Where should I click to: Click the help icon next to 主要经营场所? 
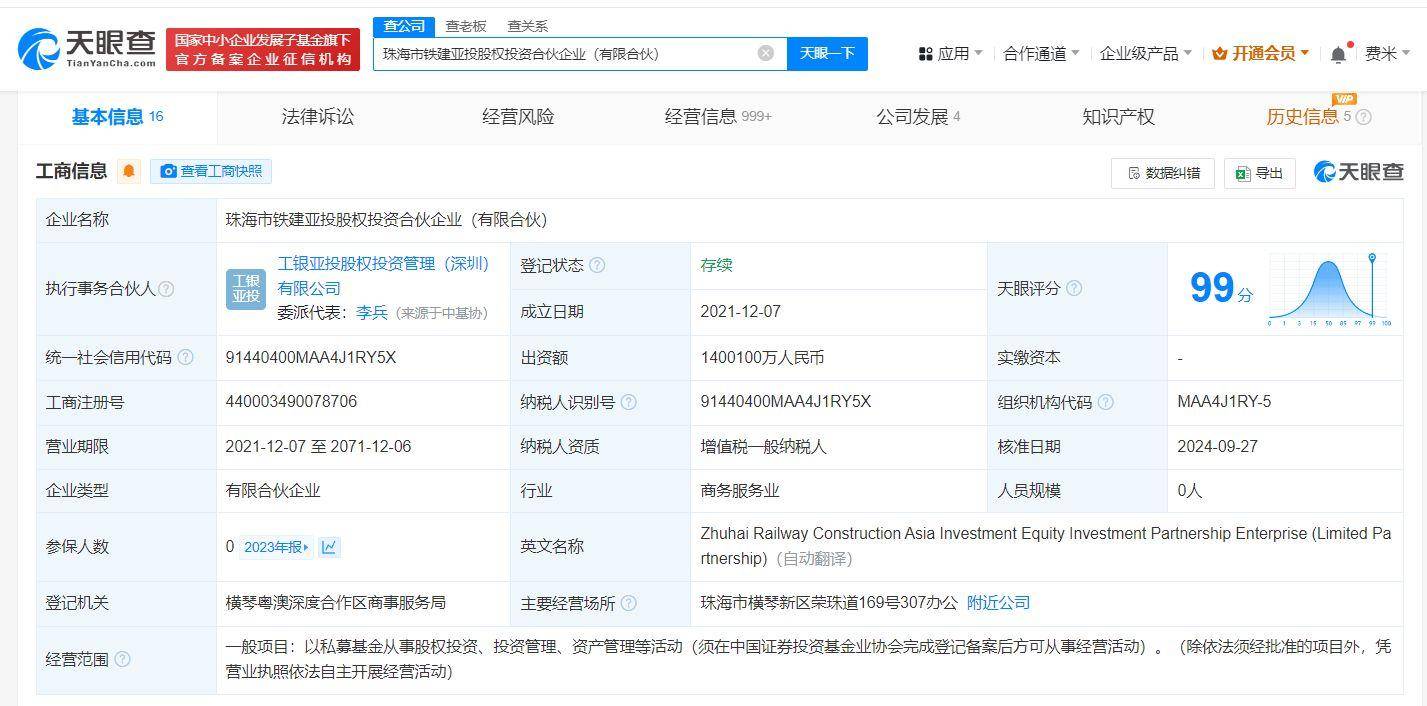pos(628,603)
